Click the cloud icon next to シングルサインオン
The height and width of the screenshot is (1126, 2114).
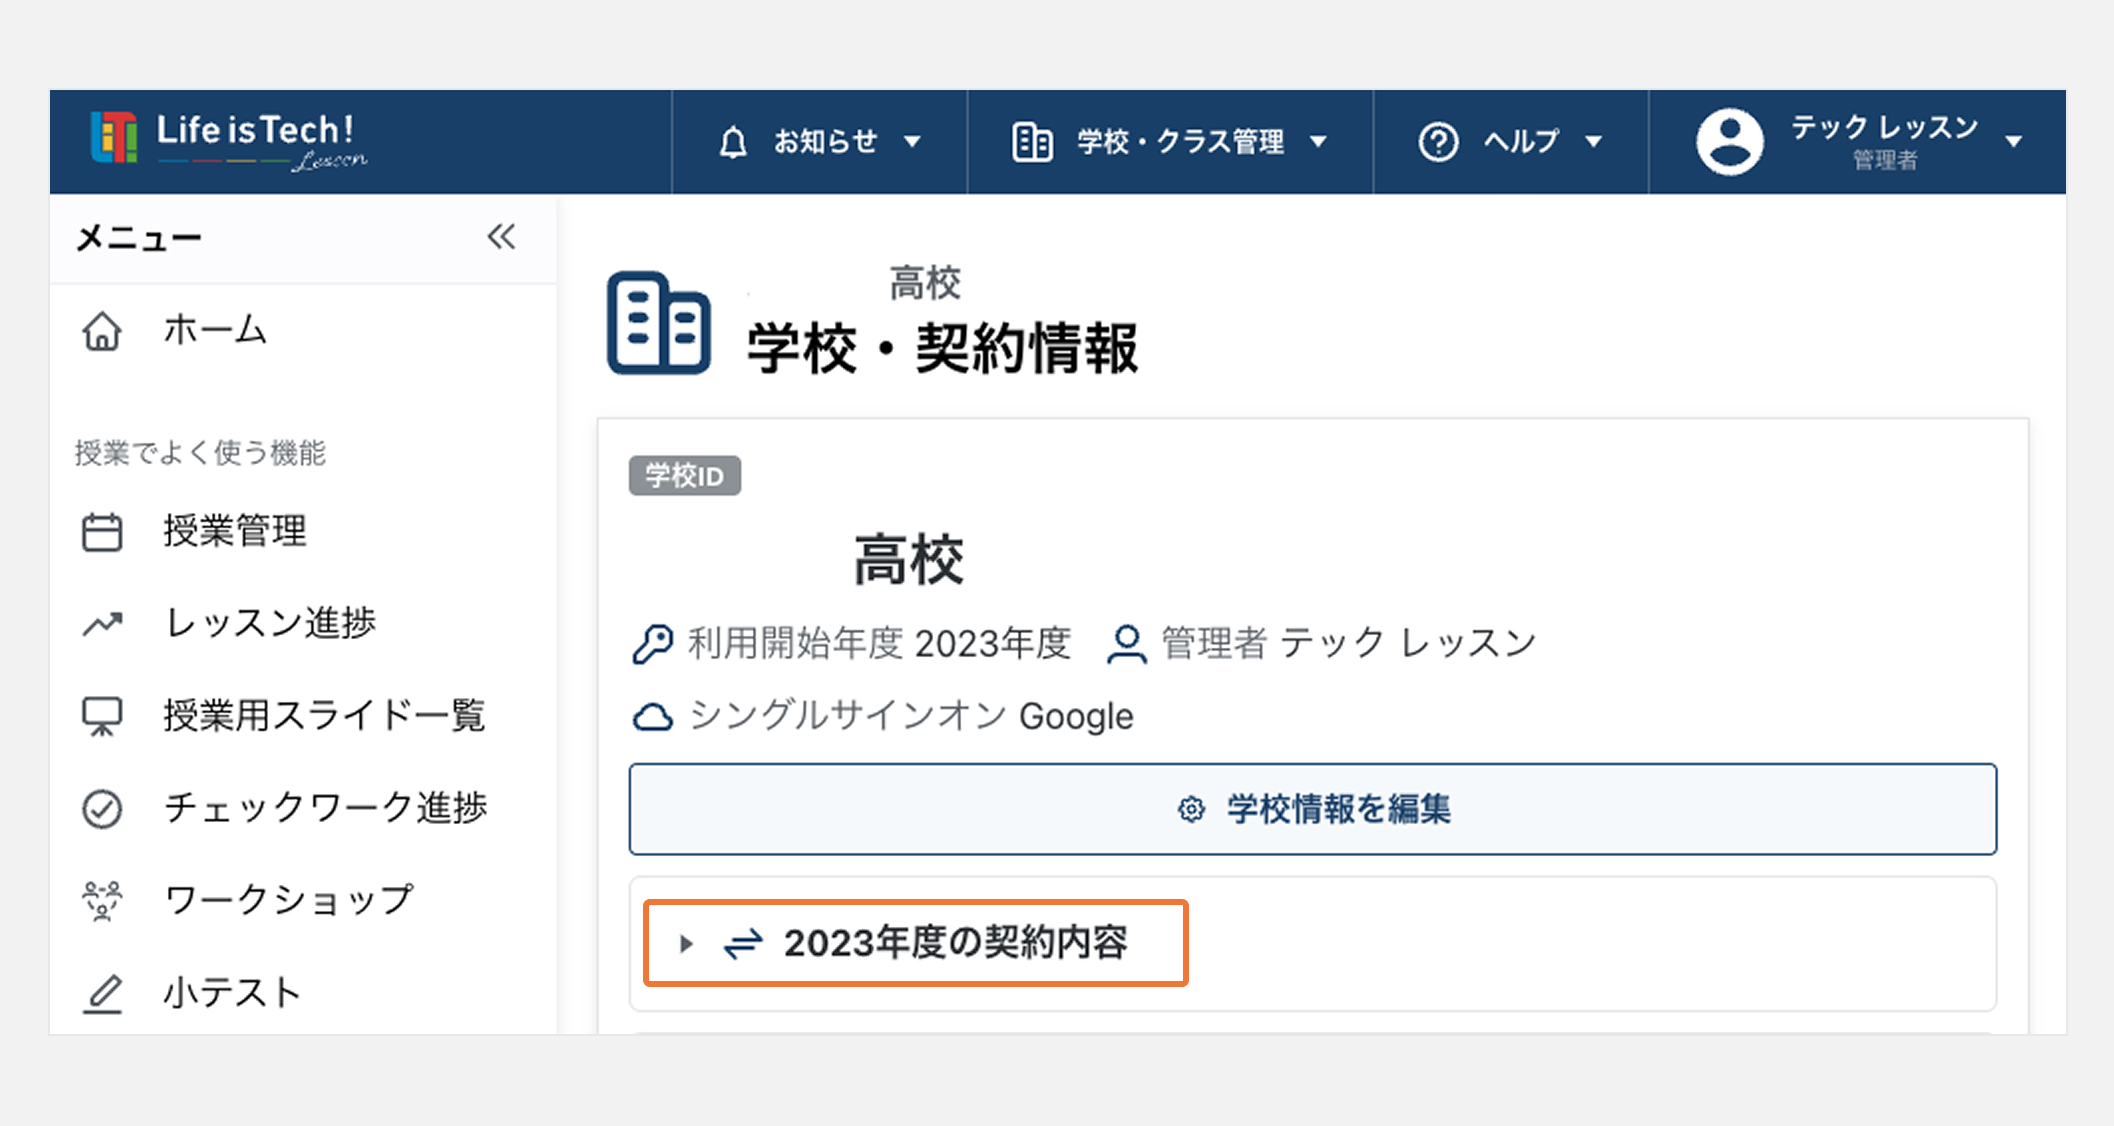coord(652,717)
